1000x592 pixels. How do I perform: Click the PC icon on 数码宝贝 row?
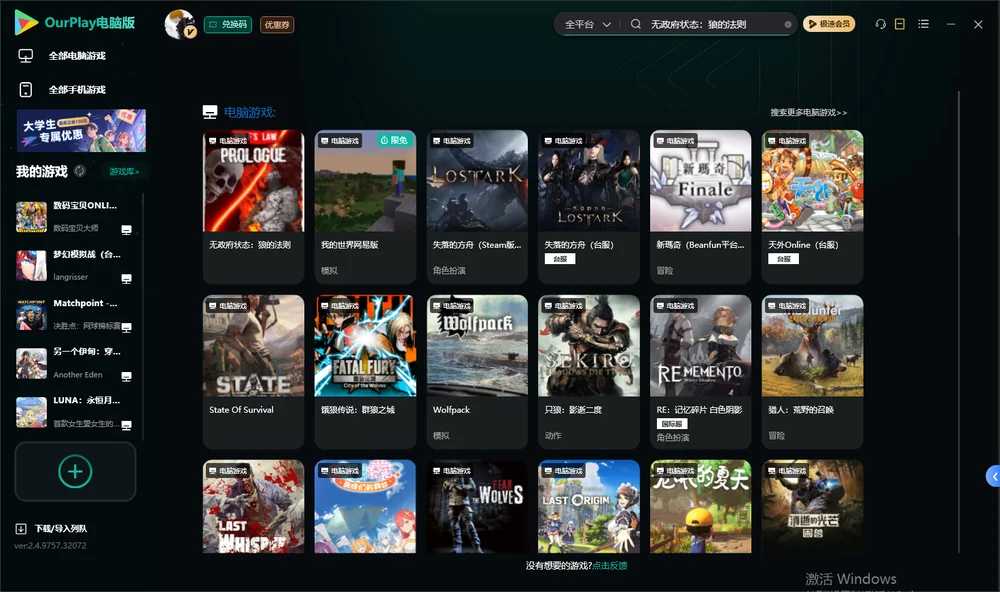coord(126,230)
